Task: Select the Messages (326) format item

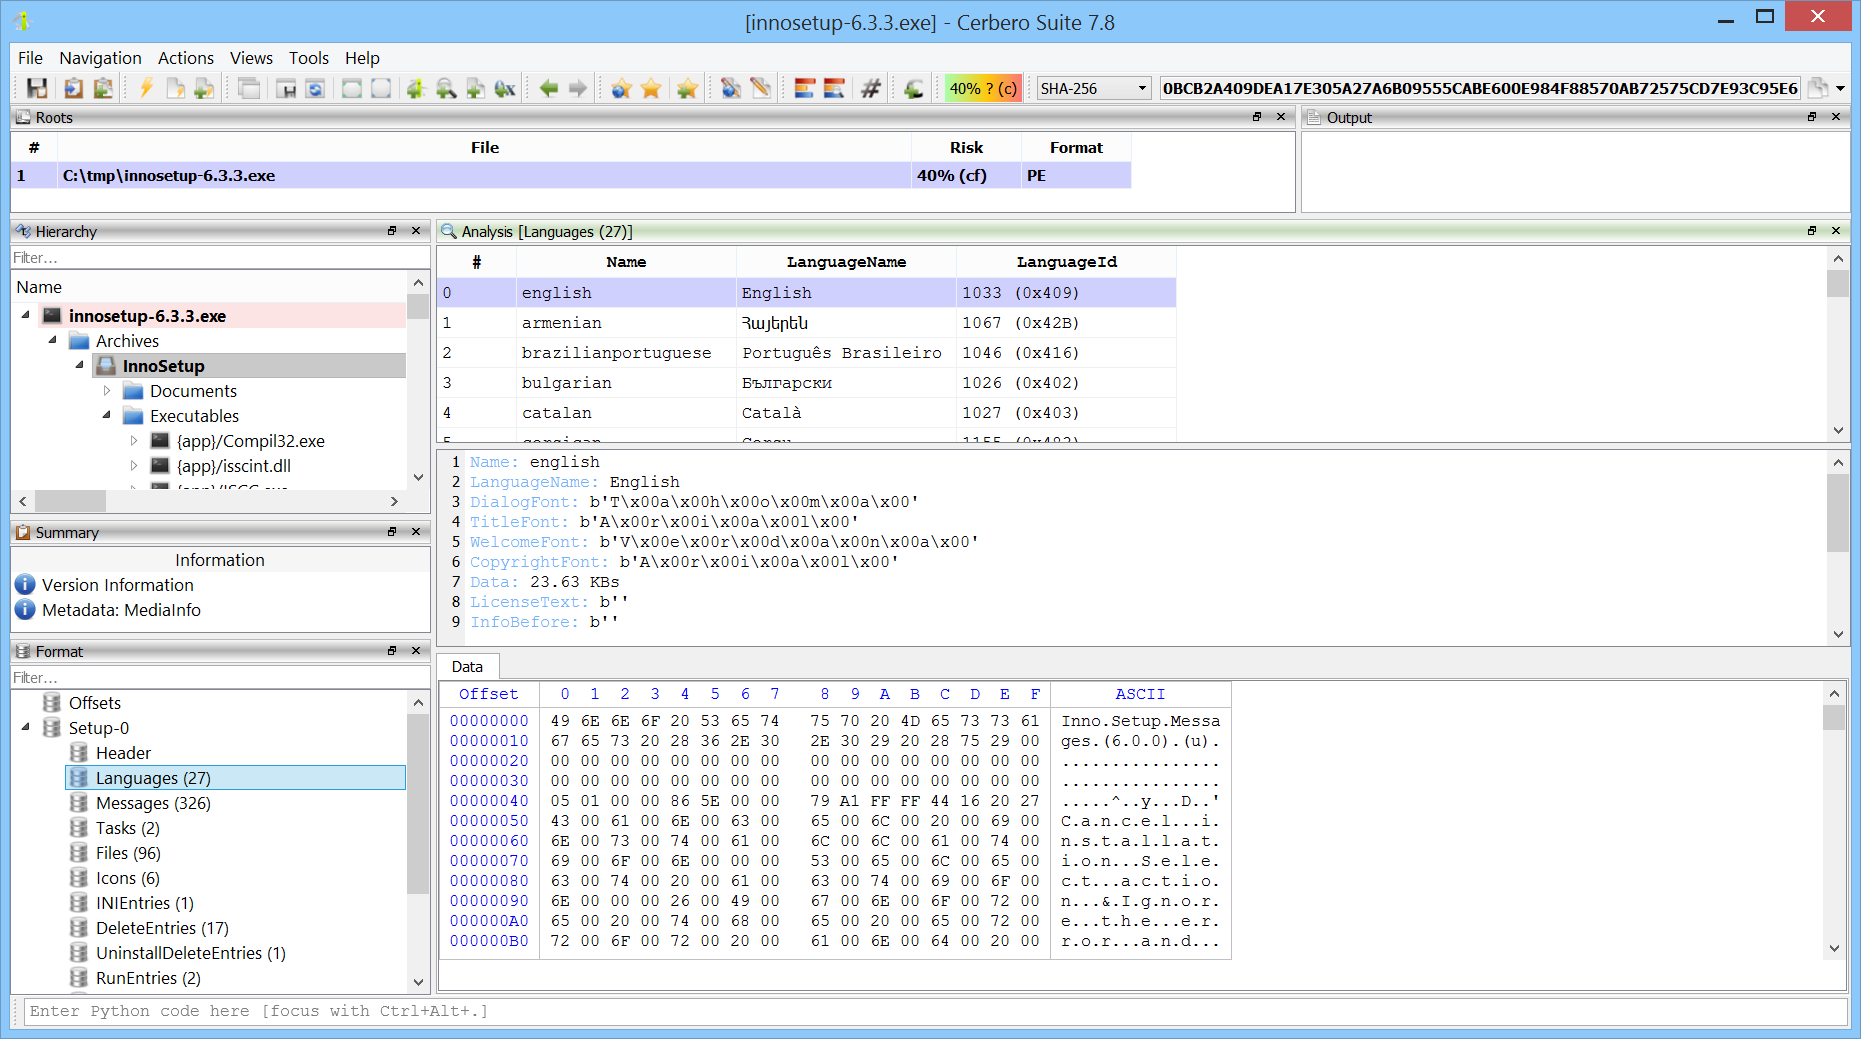Action: pos(153,803)
